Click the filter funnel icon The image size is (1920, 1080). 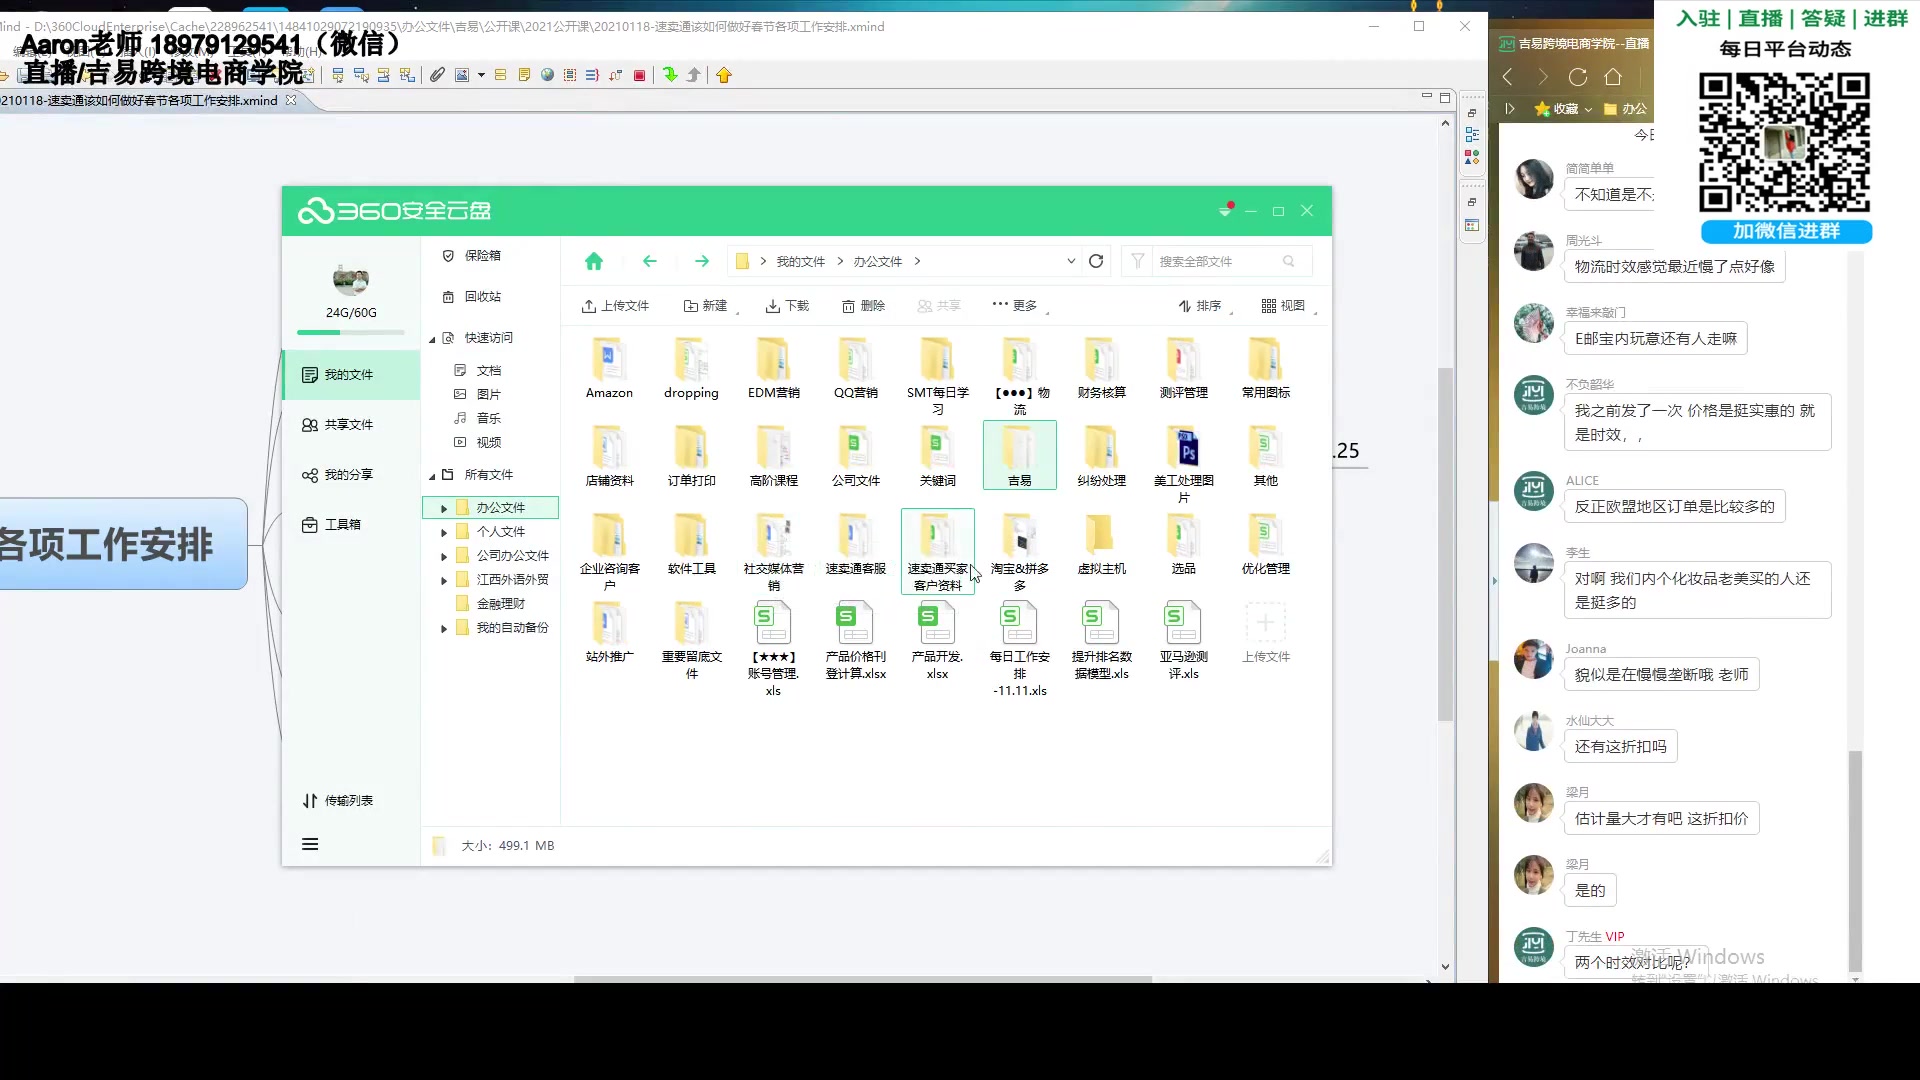pos(1137,261)
